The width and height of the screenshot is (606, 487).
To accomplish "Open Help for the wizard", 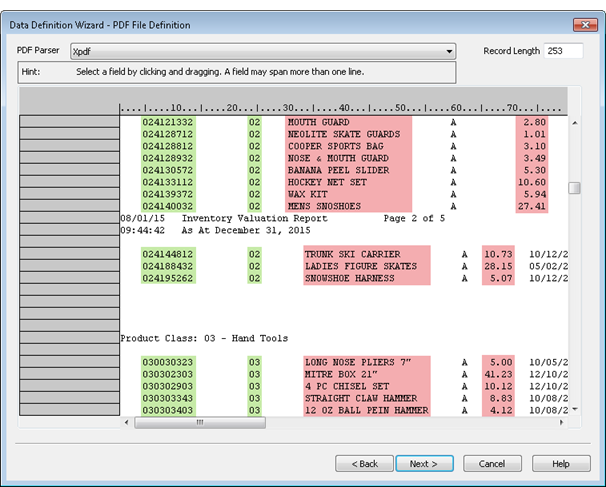I will pos(560,464).
